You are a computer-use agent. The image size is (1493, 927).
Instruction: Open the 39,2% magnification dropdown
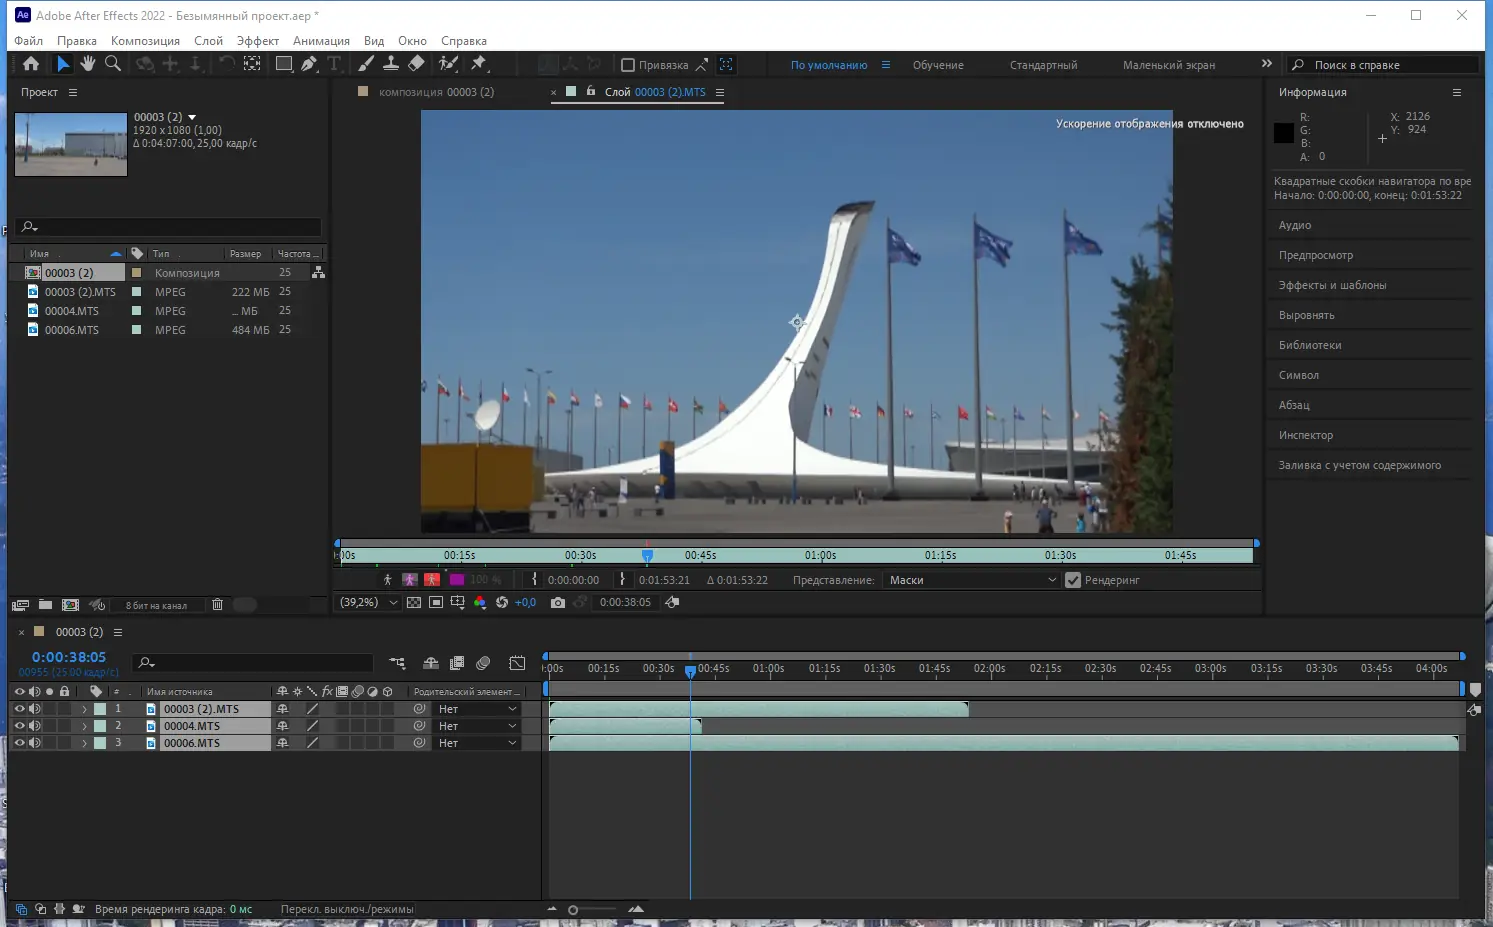click(x=369, y=602)
